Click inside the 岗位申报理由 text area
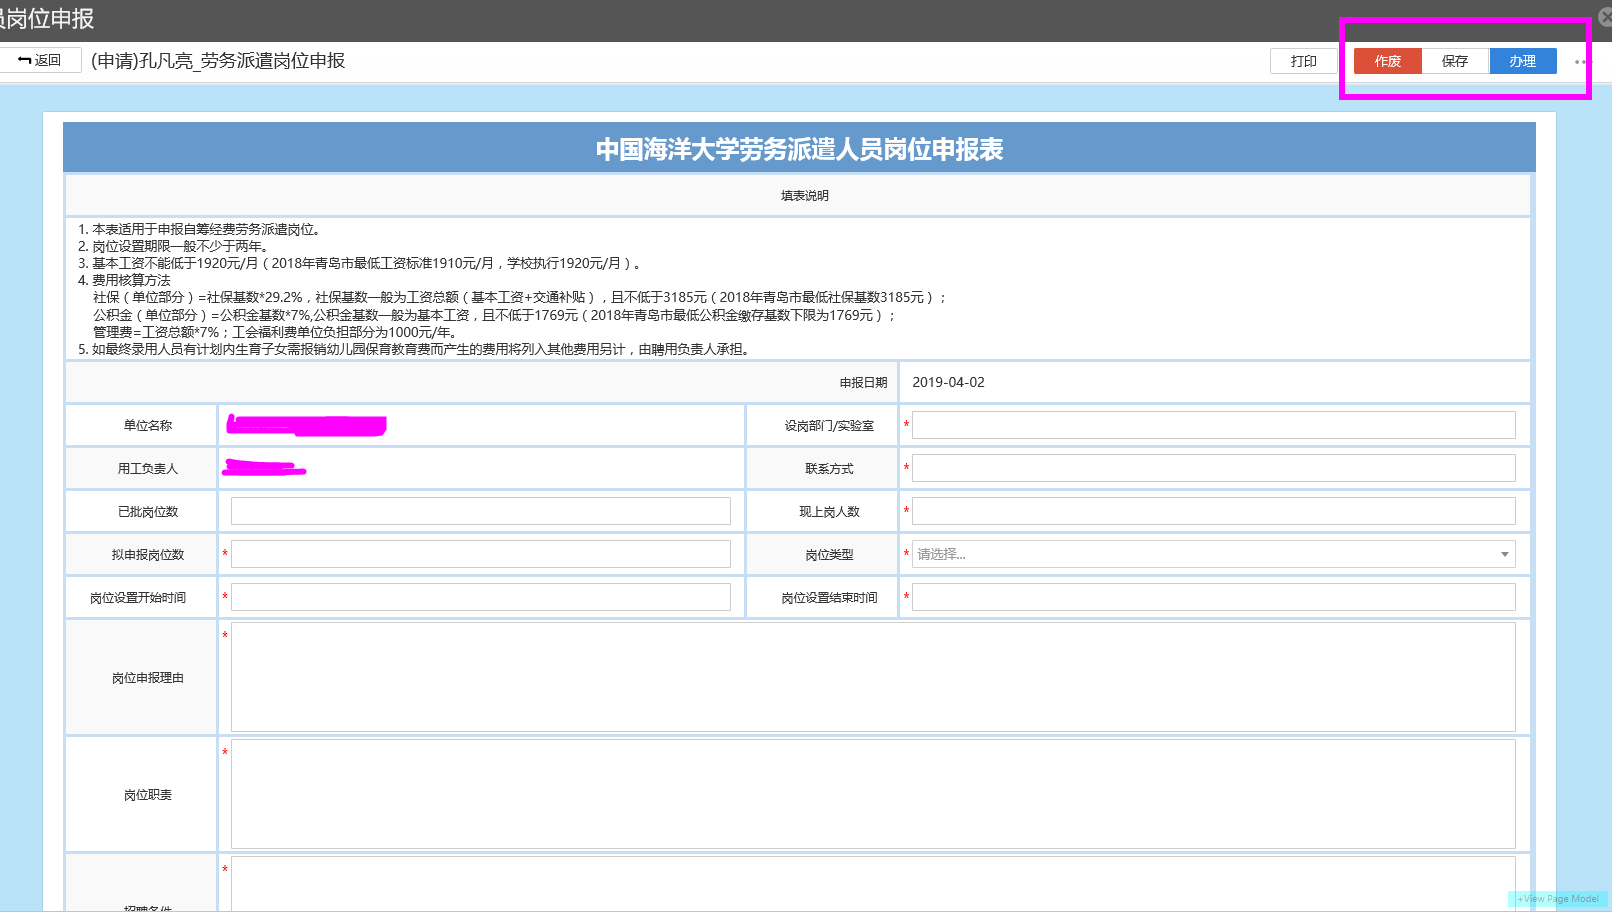1612x915 pixels. tap(872, 678)
